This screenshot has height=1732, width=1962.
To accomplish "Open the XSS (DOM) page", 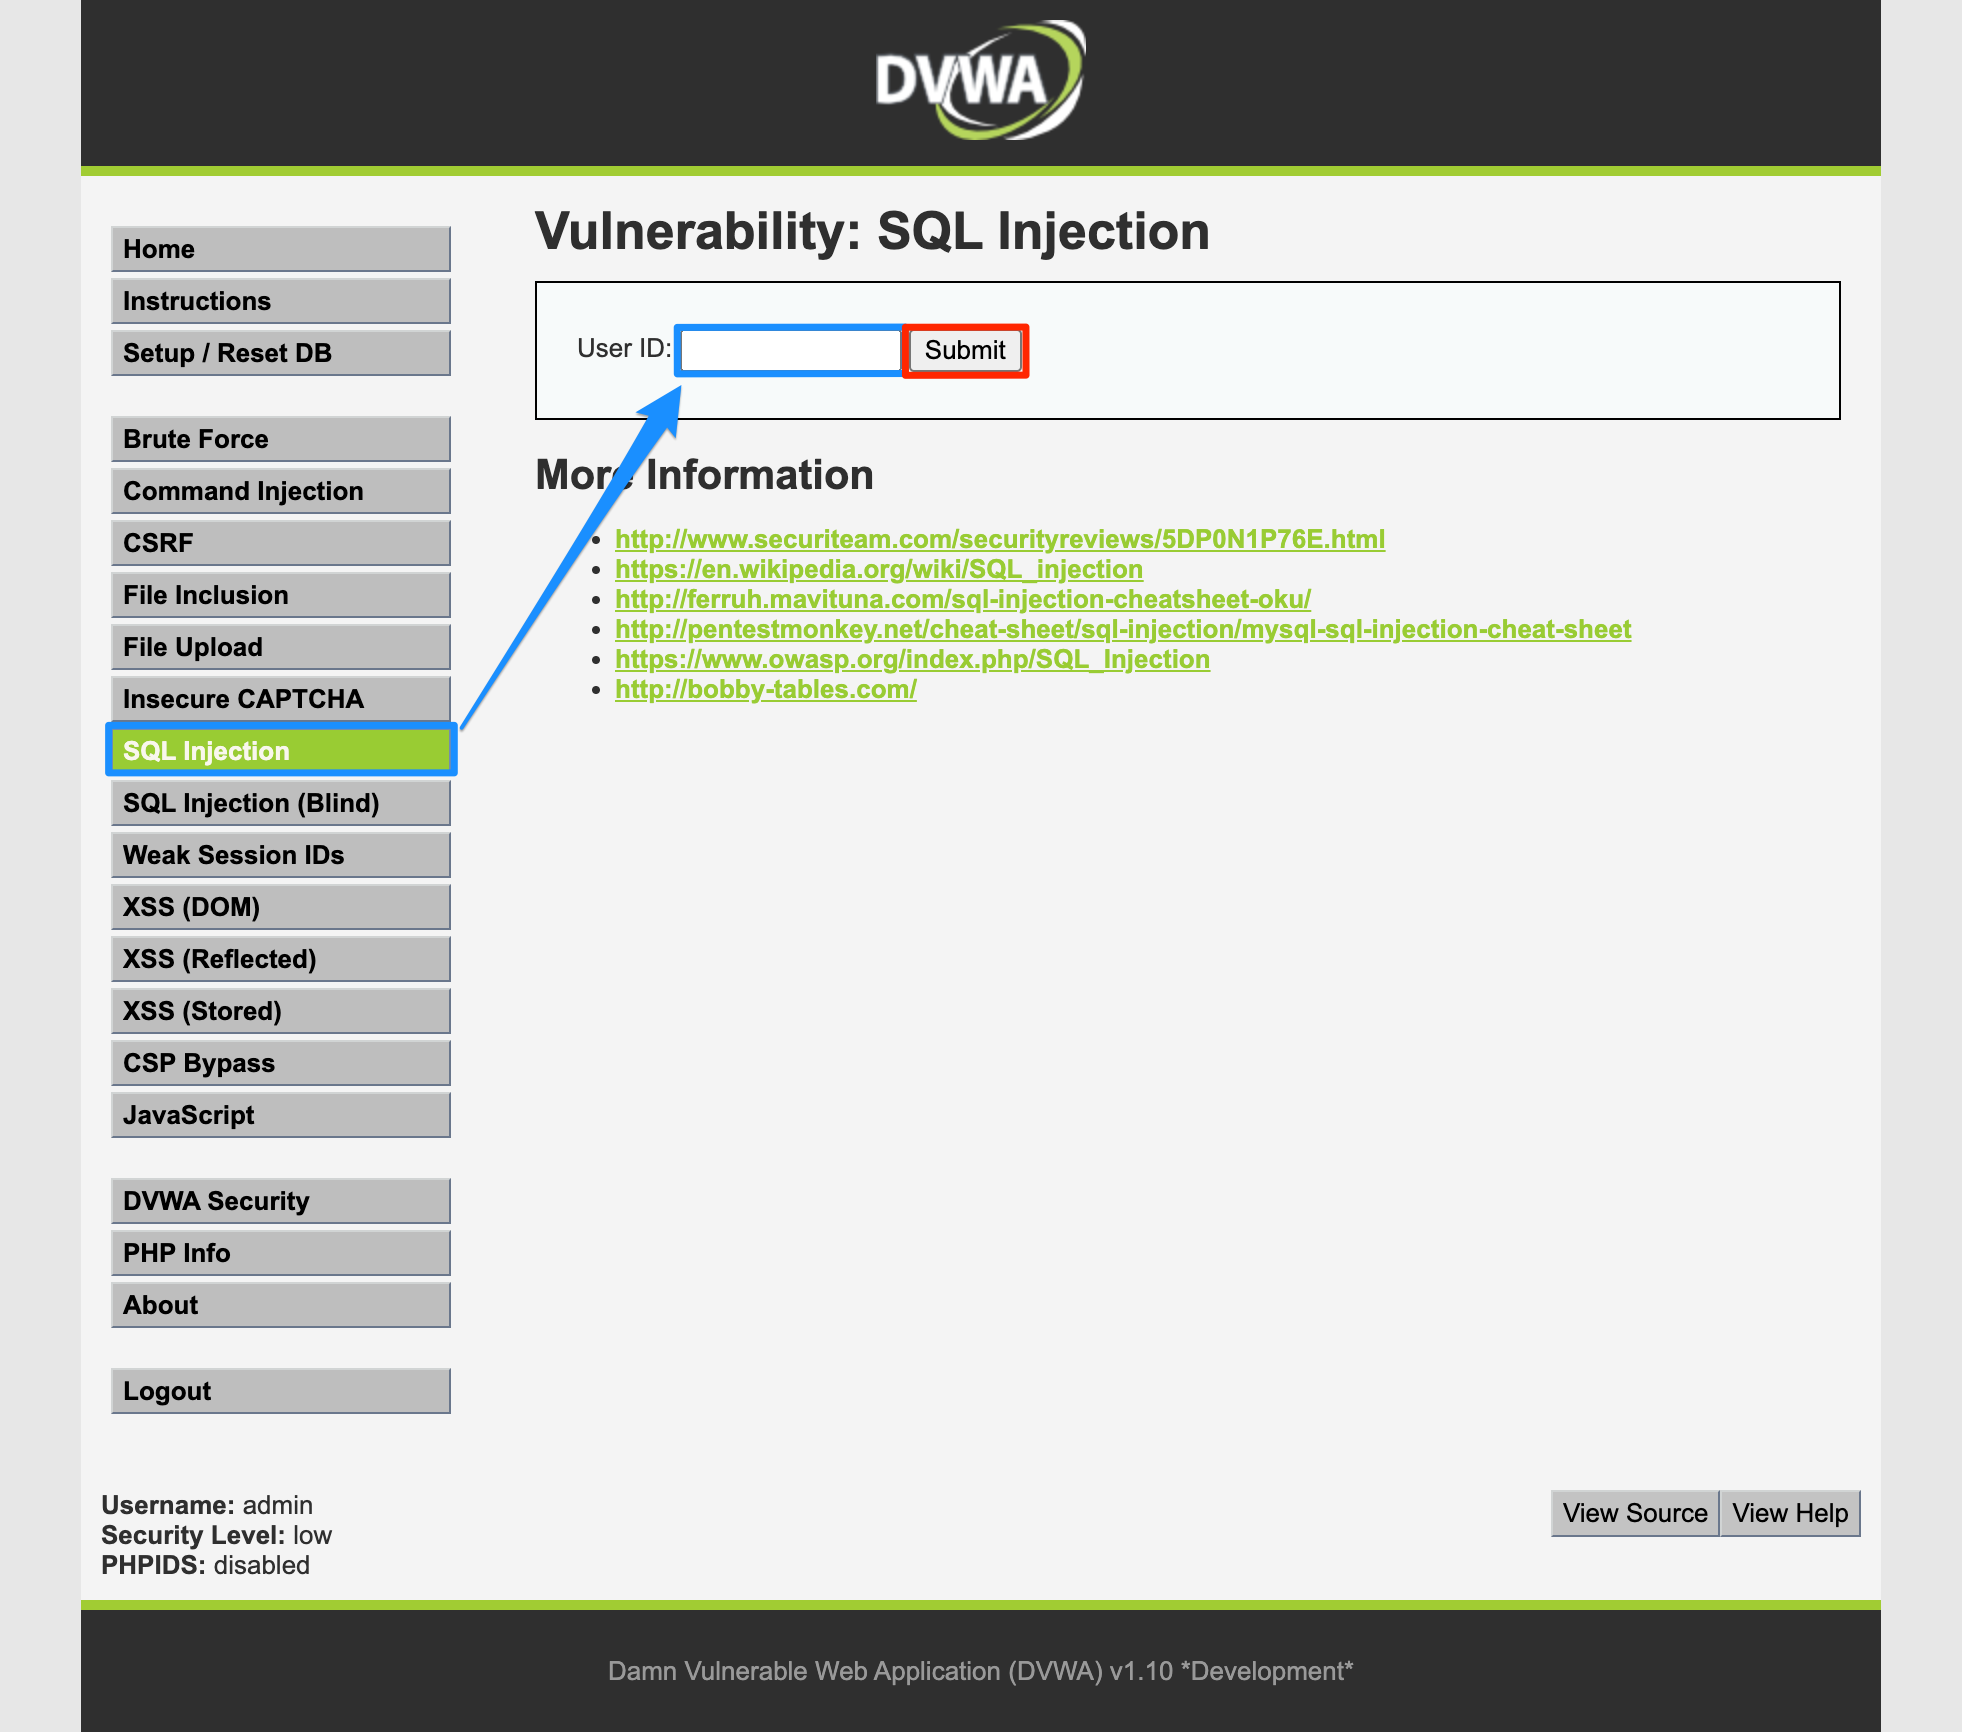I will pos(281,907).
